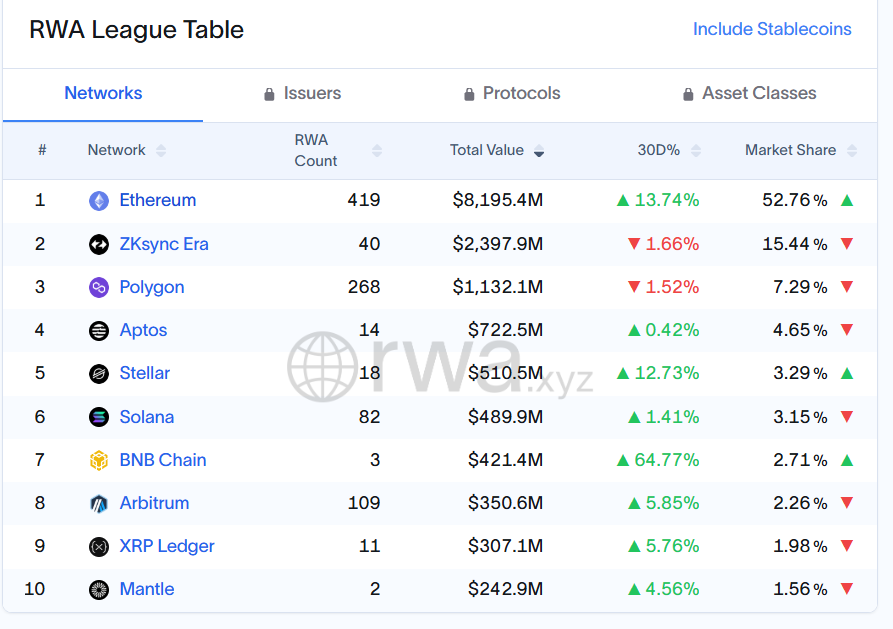The width and height of the screenshot is (893, 629).
Task: Click the $489.9M total value cell
Action: pyautogui.click(x=506, y=417)
